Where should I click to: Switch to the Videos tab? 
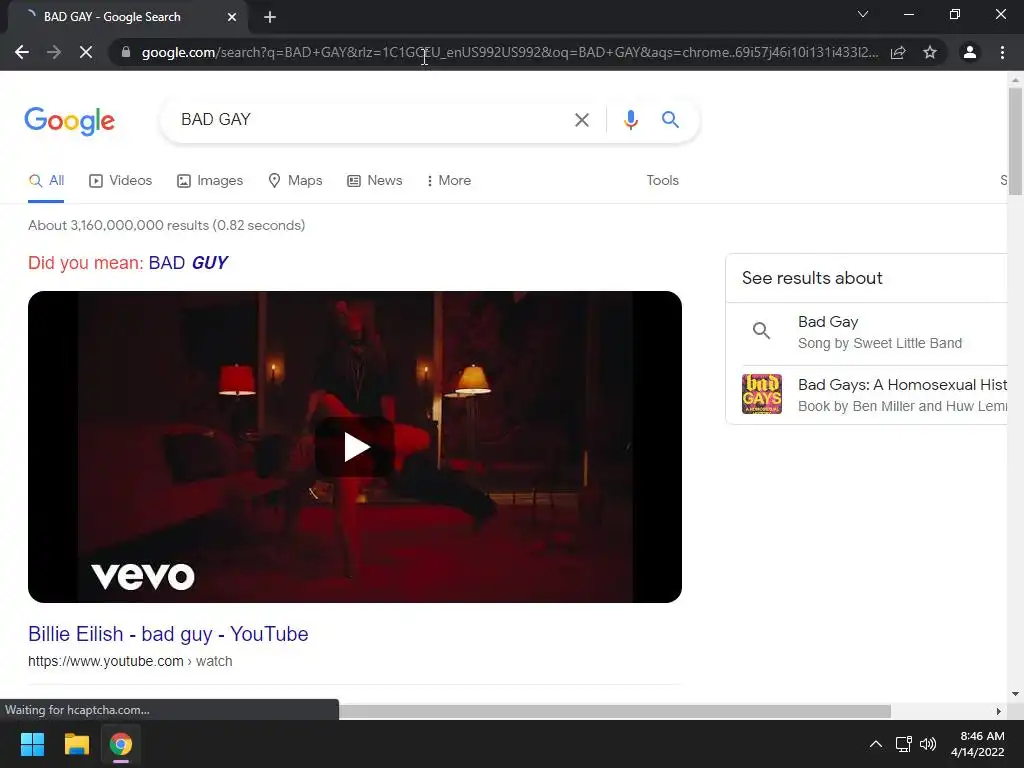click(120, 181)
